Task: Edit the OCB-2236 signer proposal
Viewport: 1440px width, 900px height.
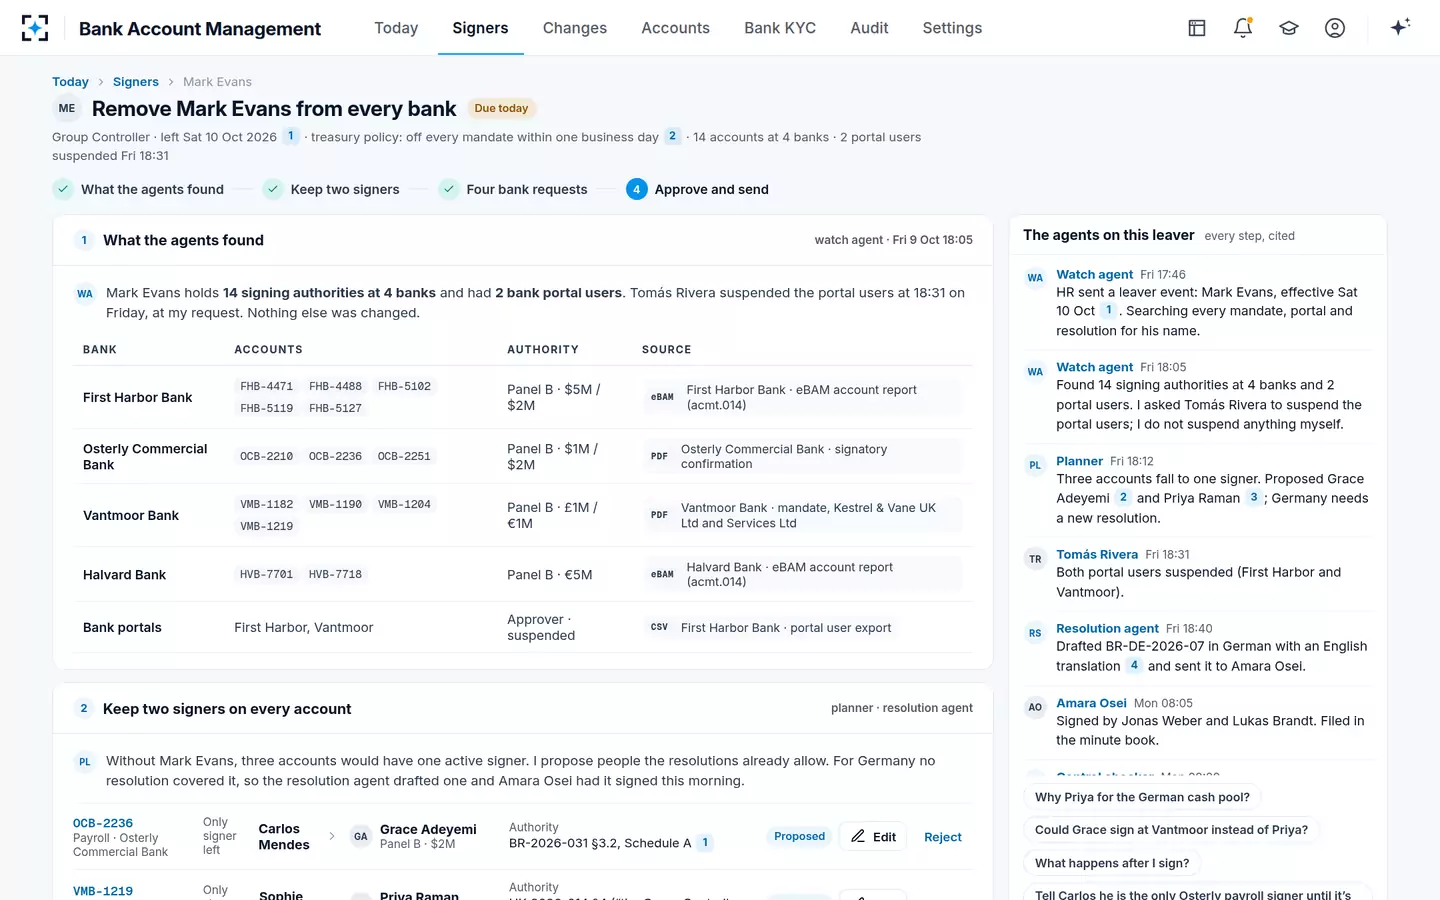Action: [x=873, y=837]
